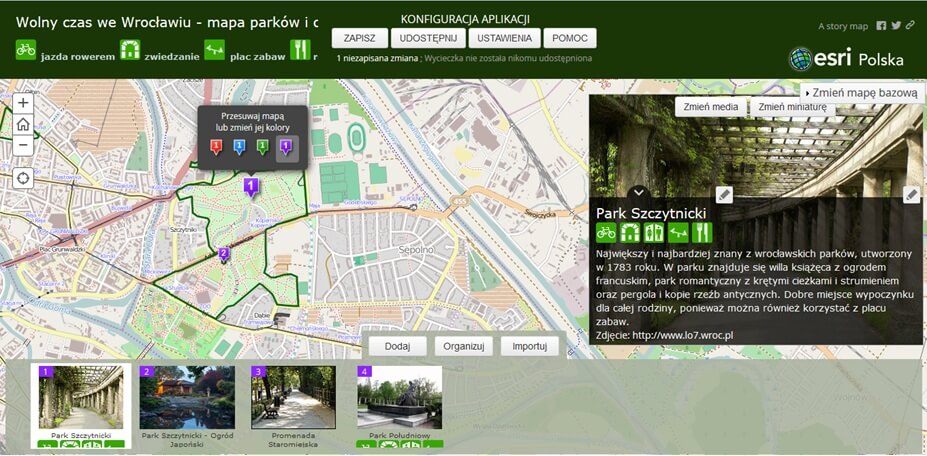Click Zmień miniaturę button
This screenshot has height=456, width=927.
792,107
